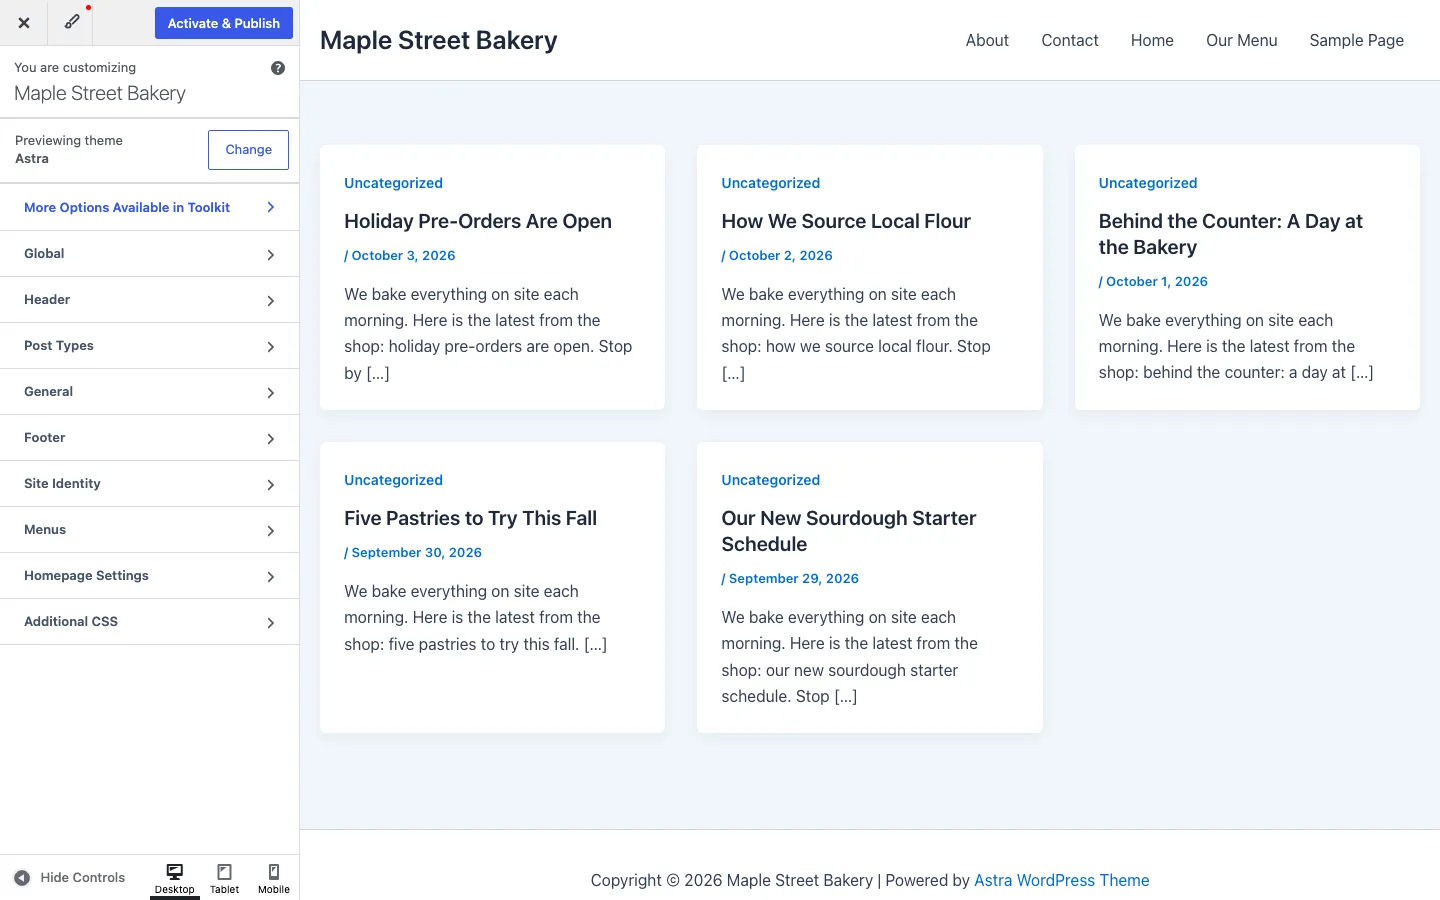Click the Activate & Publish button
Image resolution: width=1440 pixels, height=900 pixels.
(224, 23)
